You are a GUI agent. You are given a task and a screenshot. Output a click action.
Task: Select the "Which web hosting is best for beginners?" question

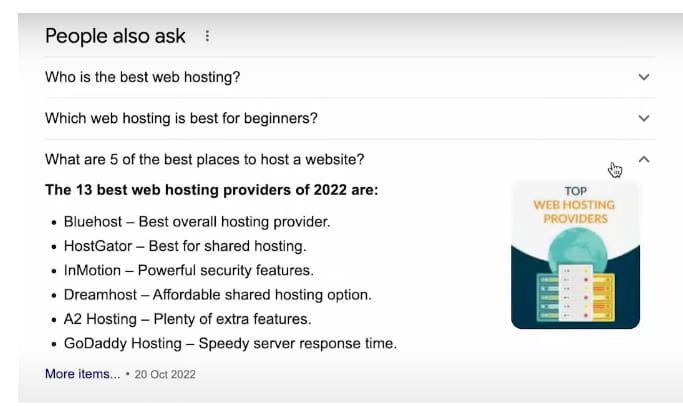181,118
